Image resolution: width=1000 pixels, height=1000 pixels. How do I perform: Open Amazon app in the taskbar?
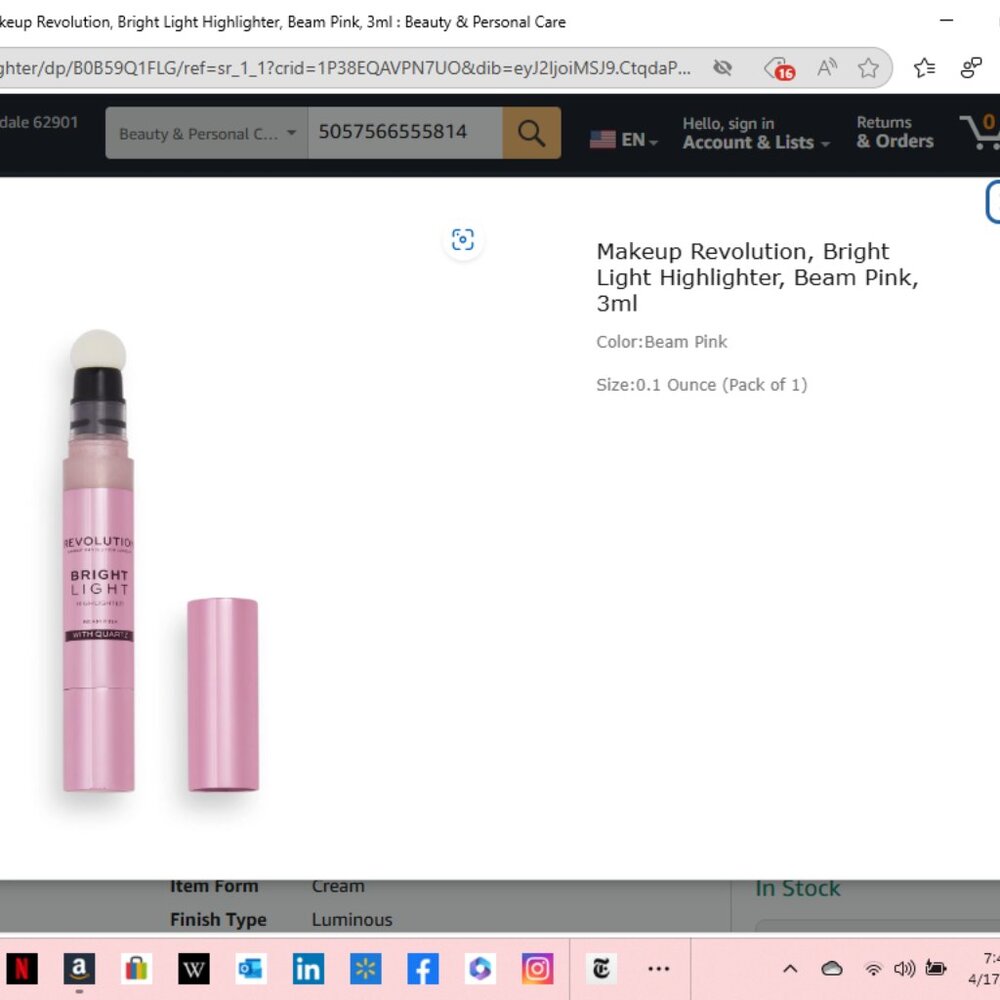(x=79, y=969)
